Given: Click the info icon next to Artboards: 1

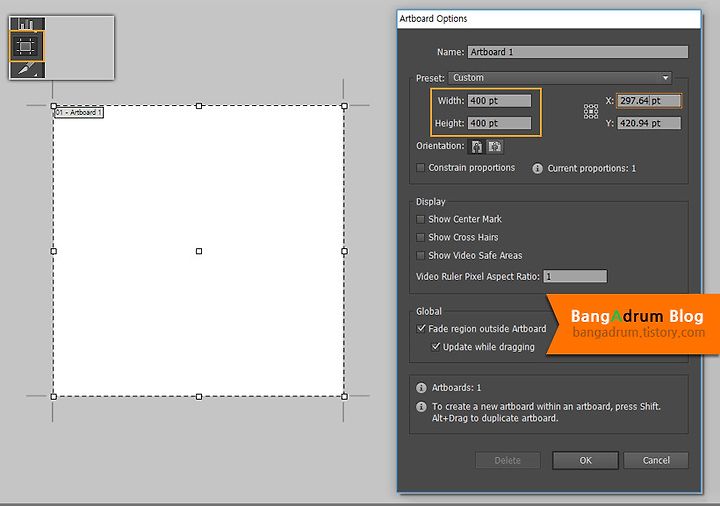Looking at the screenshot, I should pyautogui.click(x=421, y=388).
